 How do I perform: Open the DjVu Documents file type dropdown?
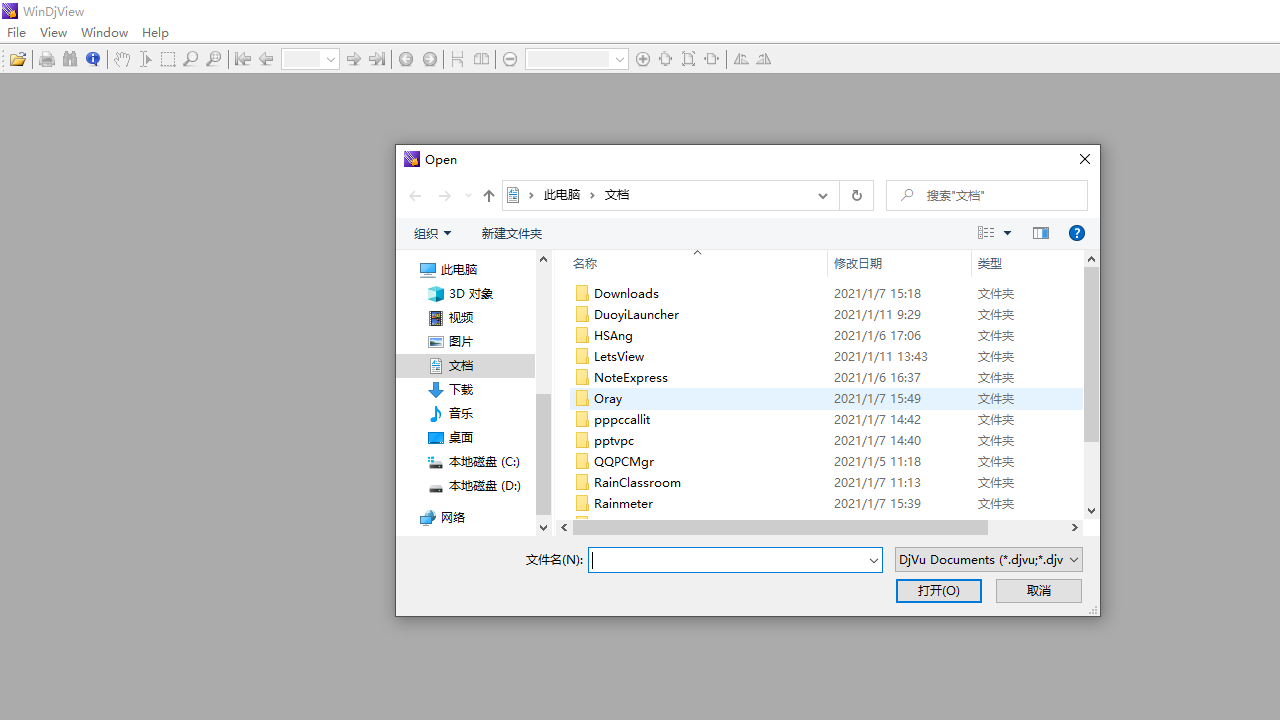(986, 559)
